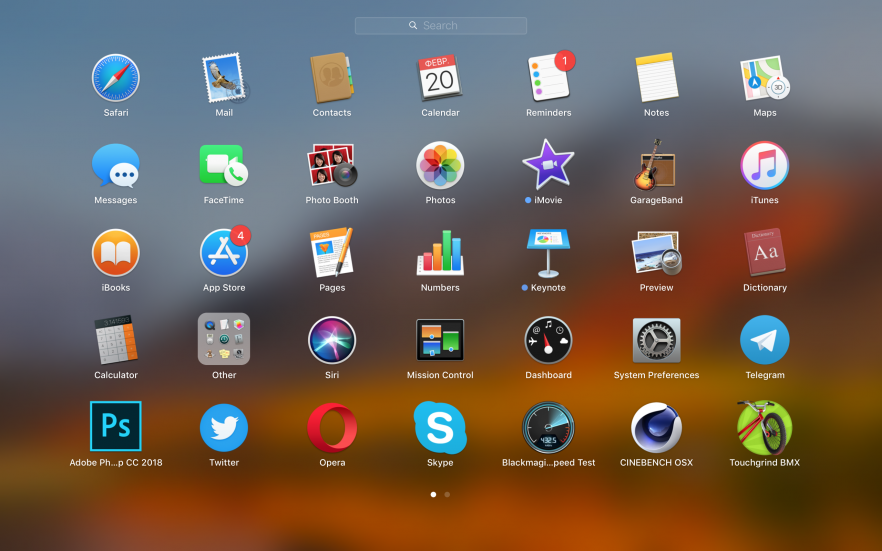The height and width of the screenshot is (551, 882).
Task: Launch CINEBENCH OSX
Action: coord(656,427)
